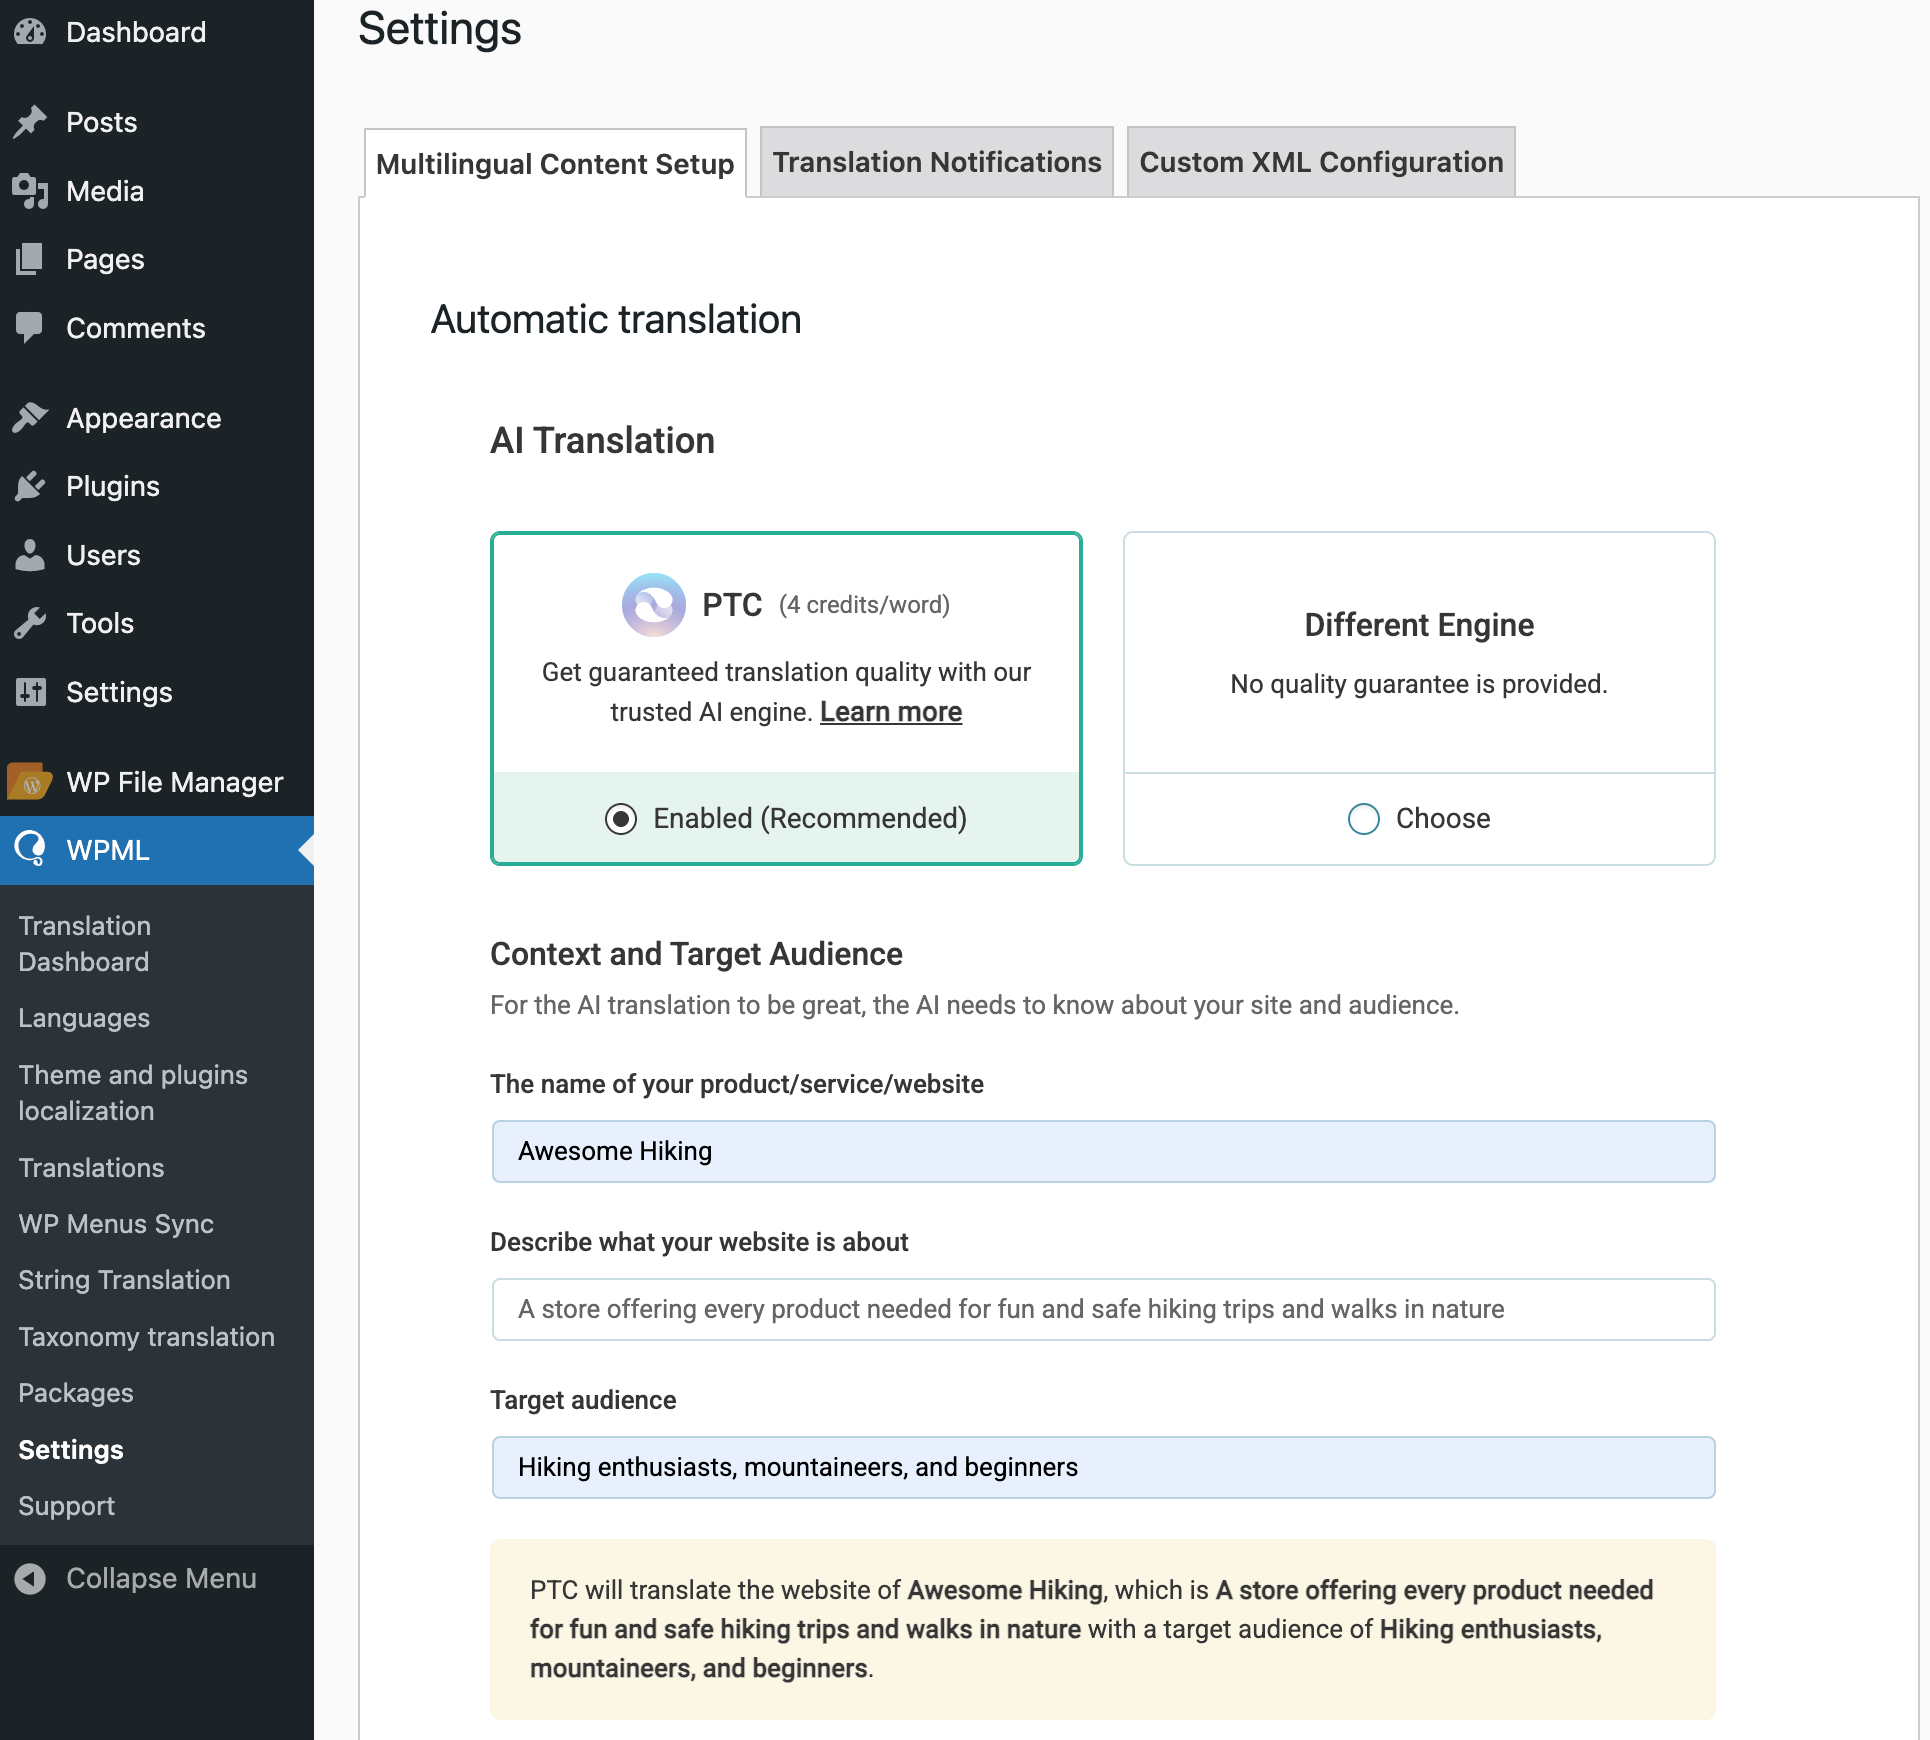Open the WPML menu item
Image resolution: width=1930 pixels, height=1740 pixels.
pos(157,850)
